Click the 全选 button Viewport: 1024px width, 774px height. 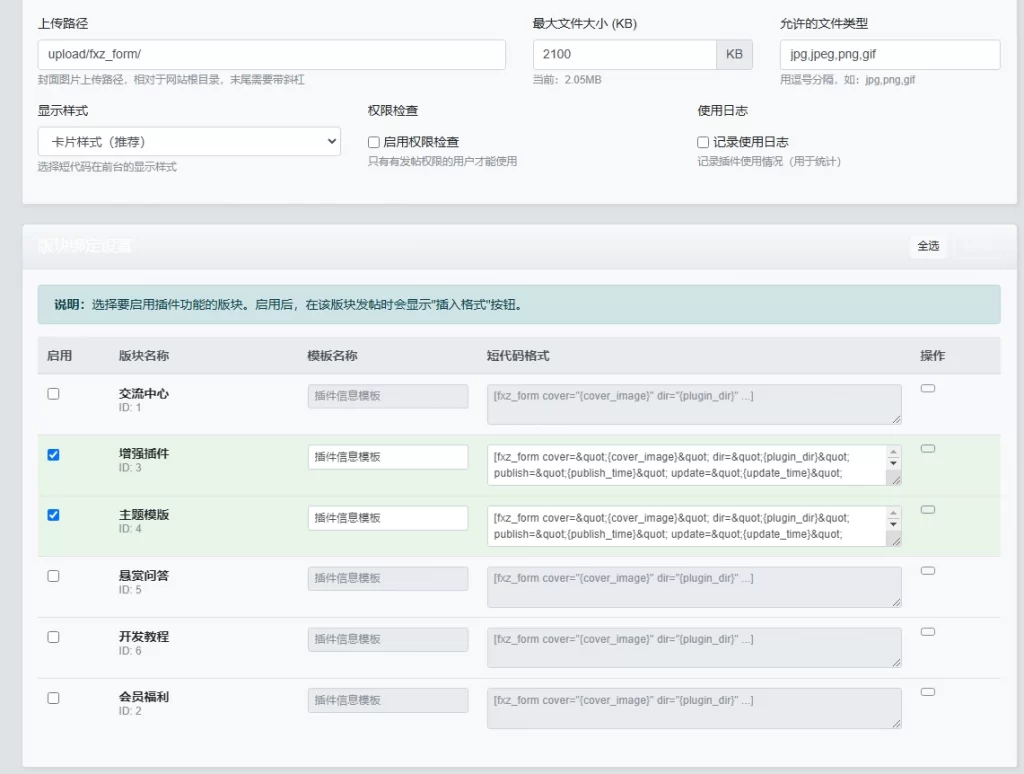coord(928,244)
